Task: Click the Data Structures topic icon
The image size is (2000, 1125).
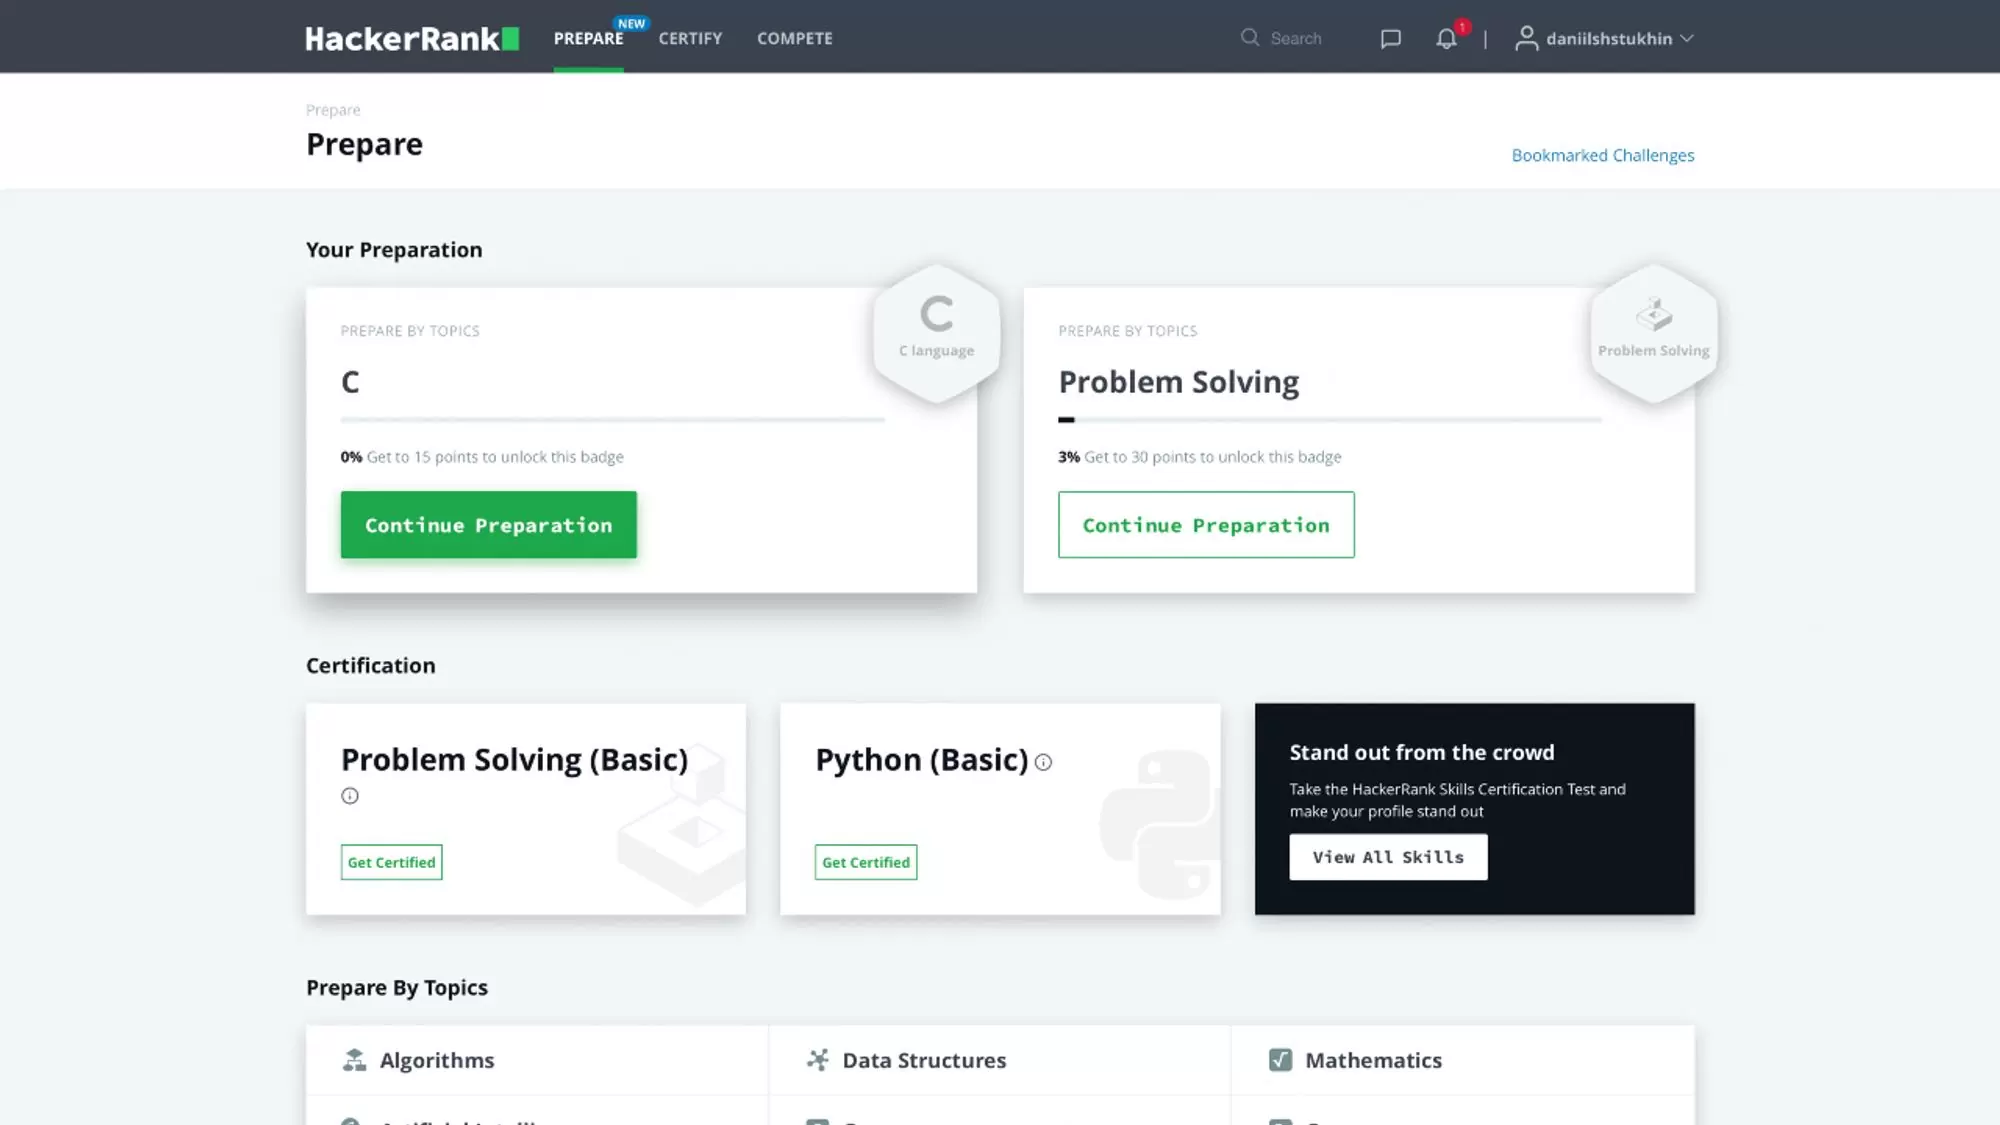Action: (x=817, y=1060)
